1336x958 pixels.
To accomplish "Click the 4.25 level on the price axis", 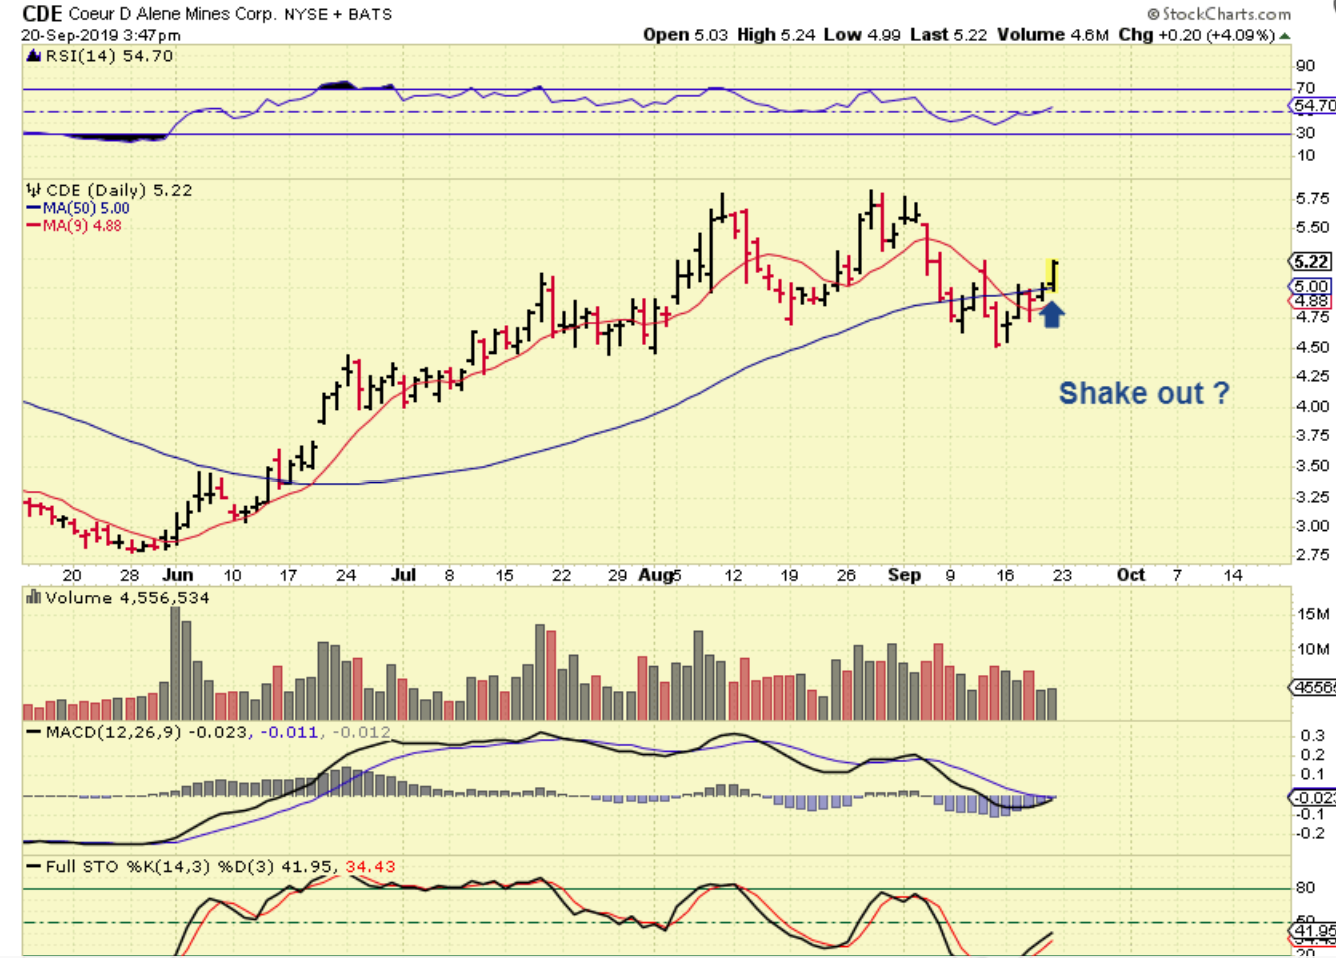I will 1311,376.
